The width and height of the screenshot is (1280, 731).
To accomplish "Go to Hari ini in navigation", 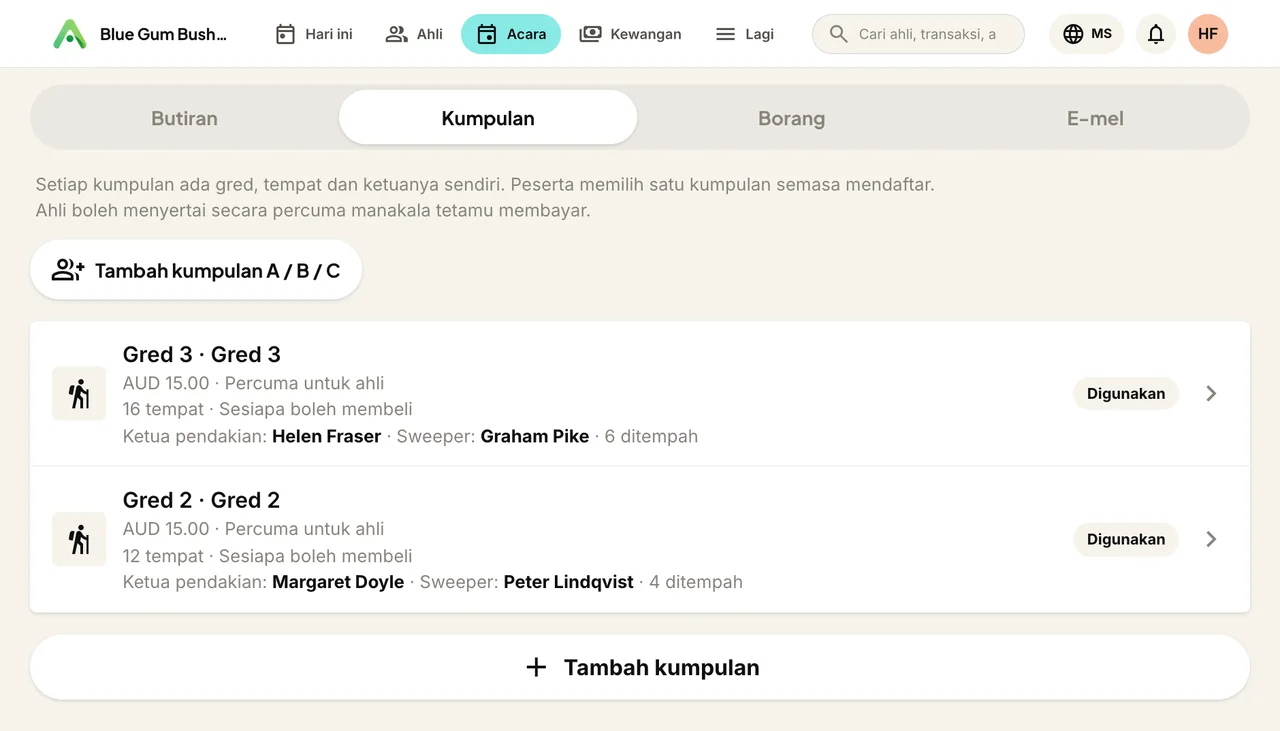I will click(x=314, y=34).
